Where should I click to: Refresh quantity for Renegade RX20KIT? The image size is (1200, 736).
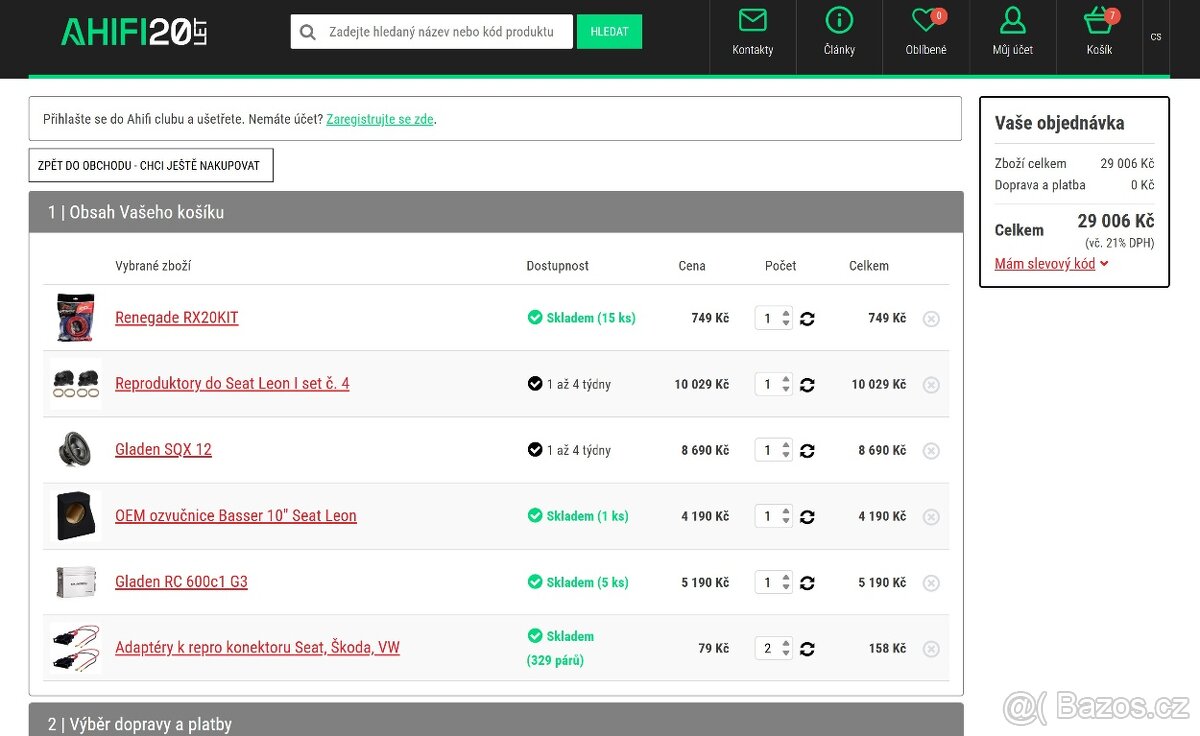tap(807, 319)
